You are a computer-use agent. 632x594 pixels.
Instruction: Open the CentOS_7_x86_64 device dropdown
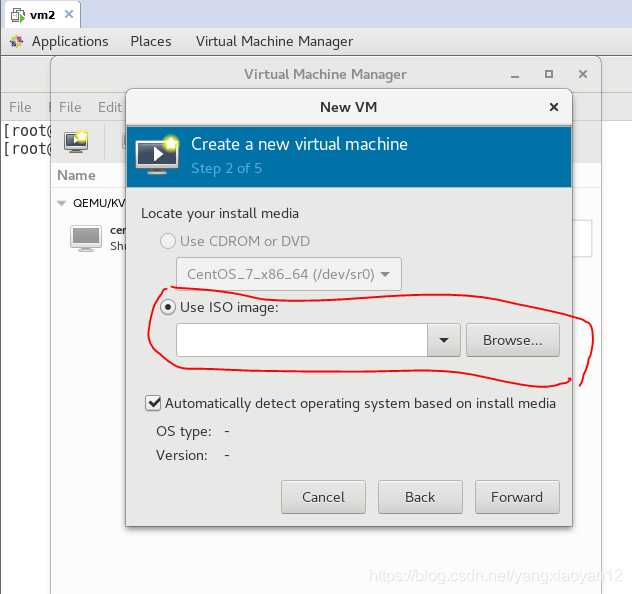289,274
